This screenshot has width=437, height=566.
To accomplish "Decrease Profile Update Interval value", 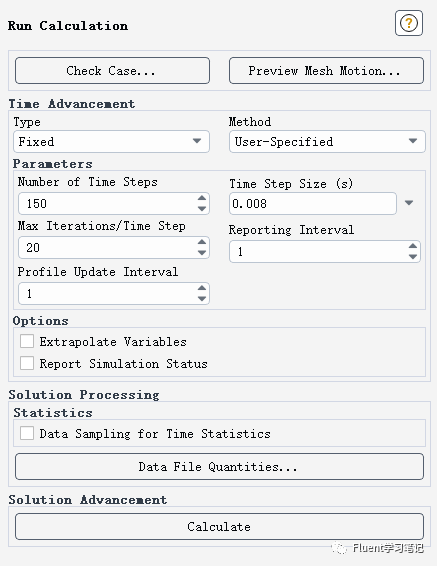I will click(202, 299).
